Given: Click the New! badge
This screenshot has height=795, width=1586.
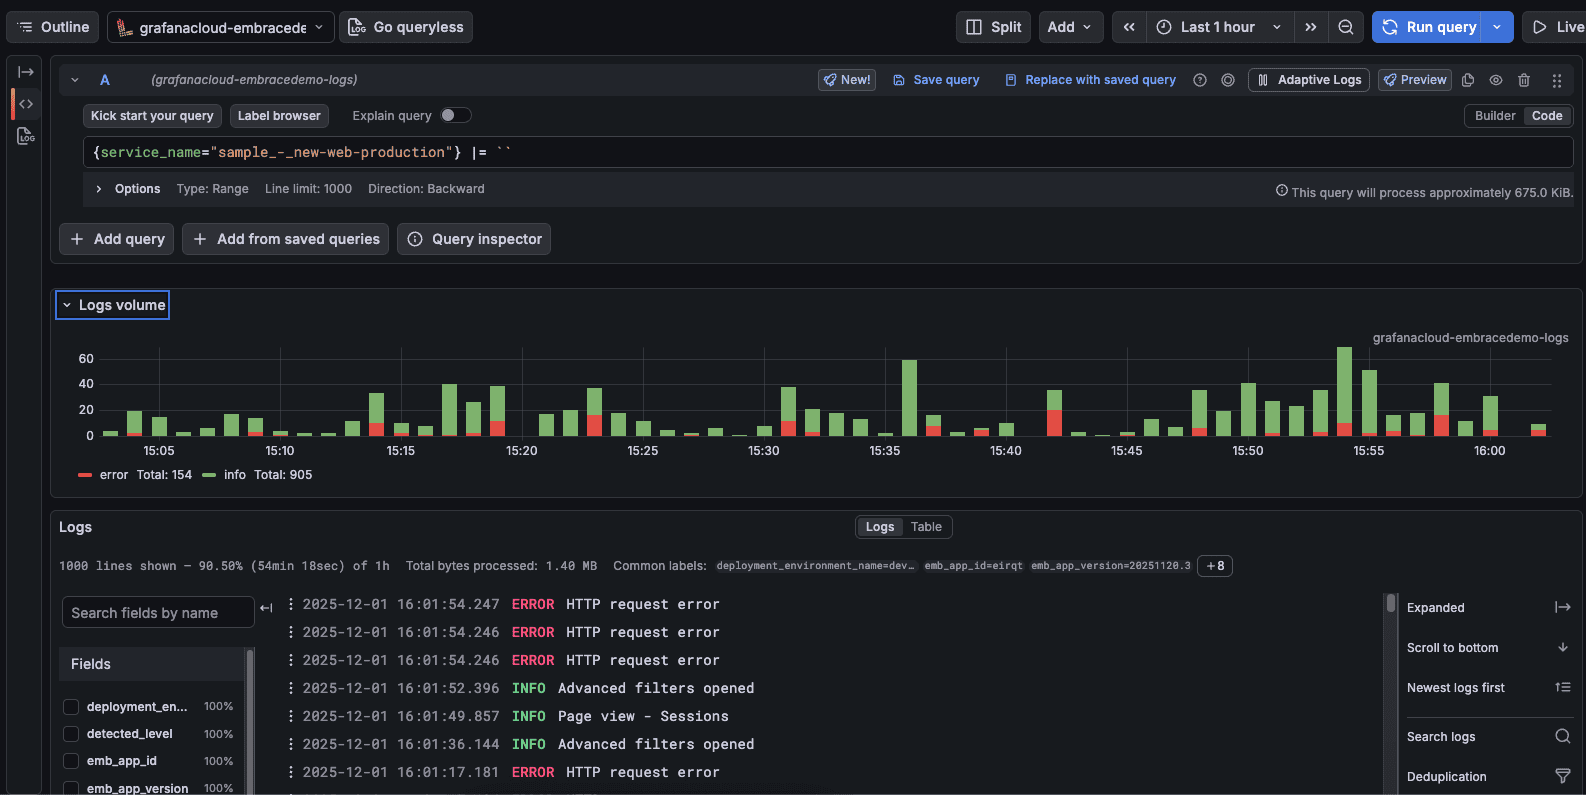Looking at the screenshot, I should click(847, 80).
